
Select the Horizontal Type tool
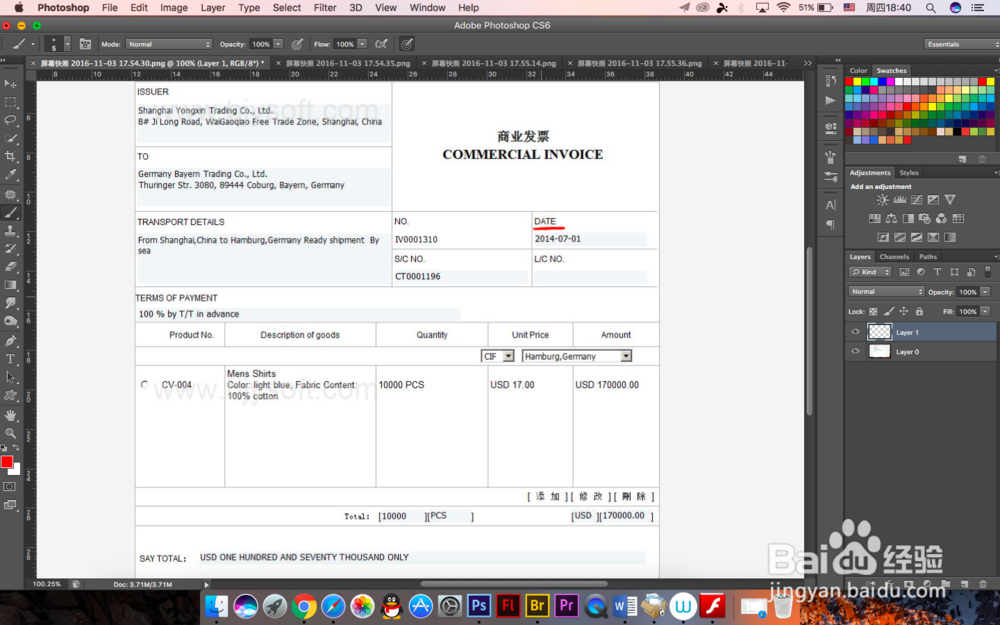(x=10, y=359)
